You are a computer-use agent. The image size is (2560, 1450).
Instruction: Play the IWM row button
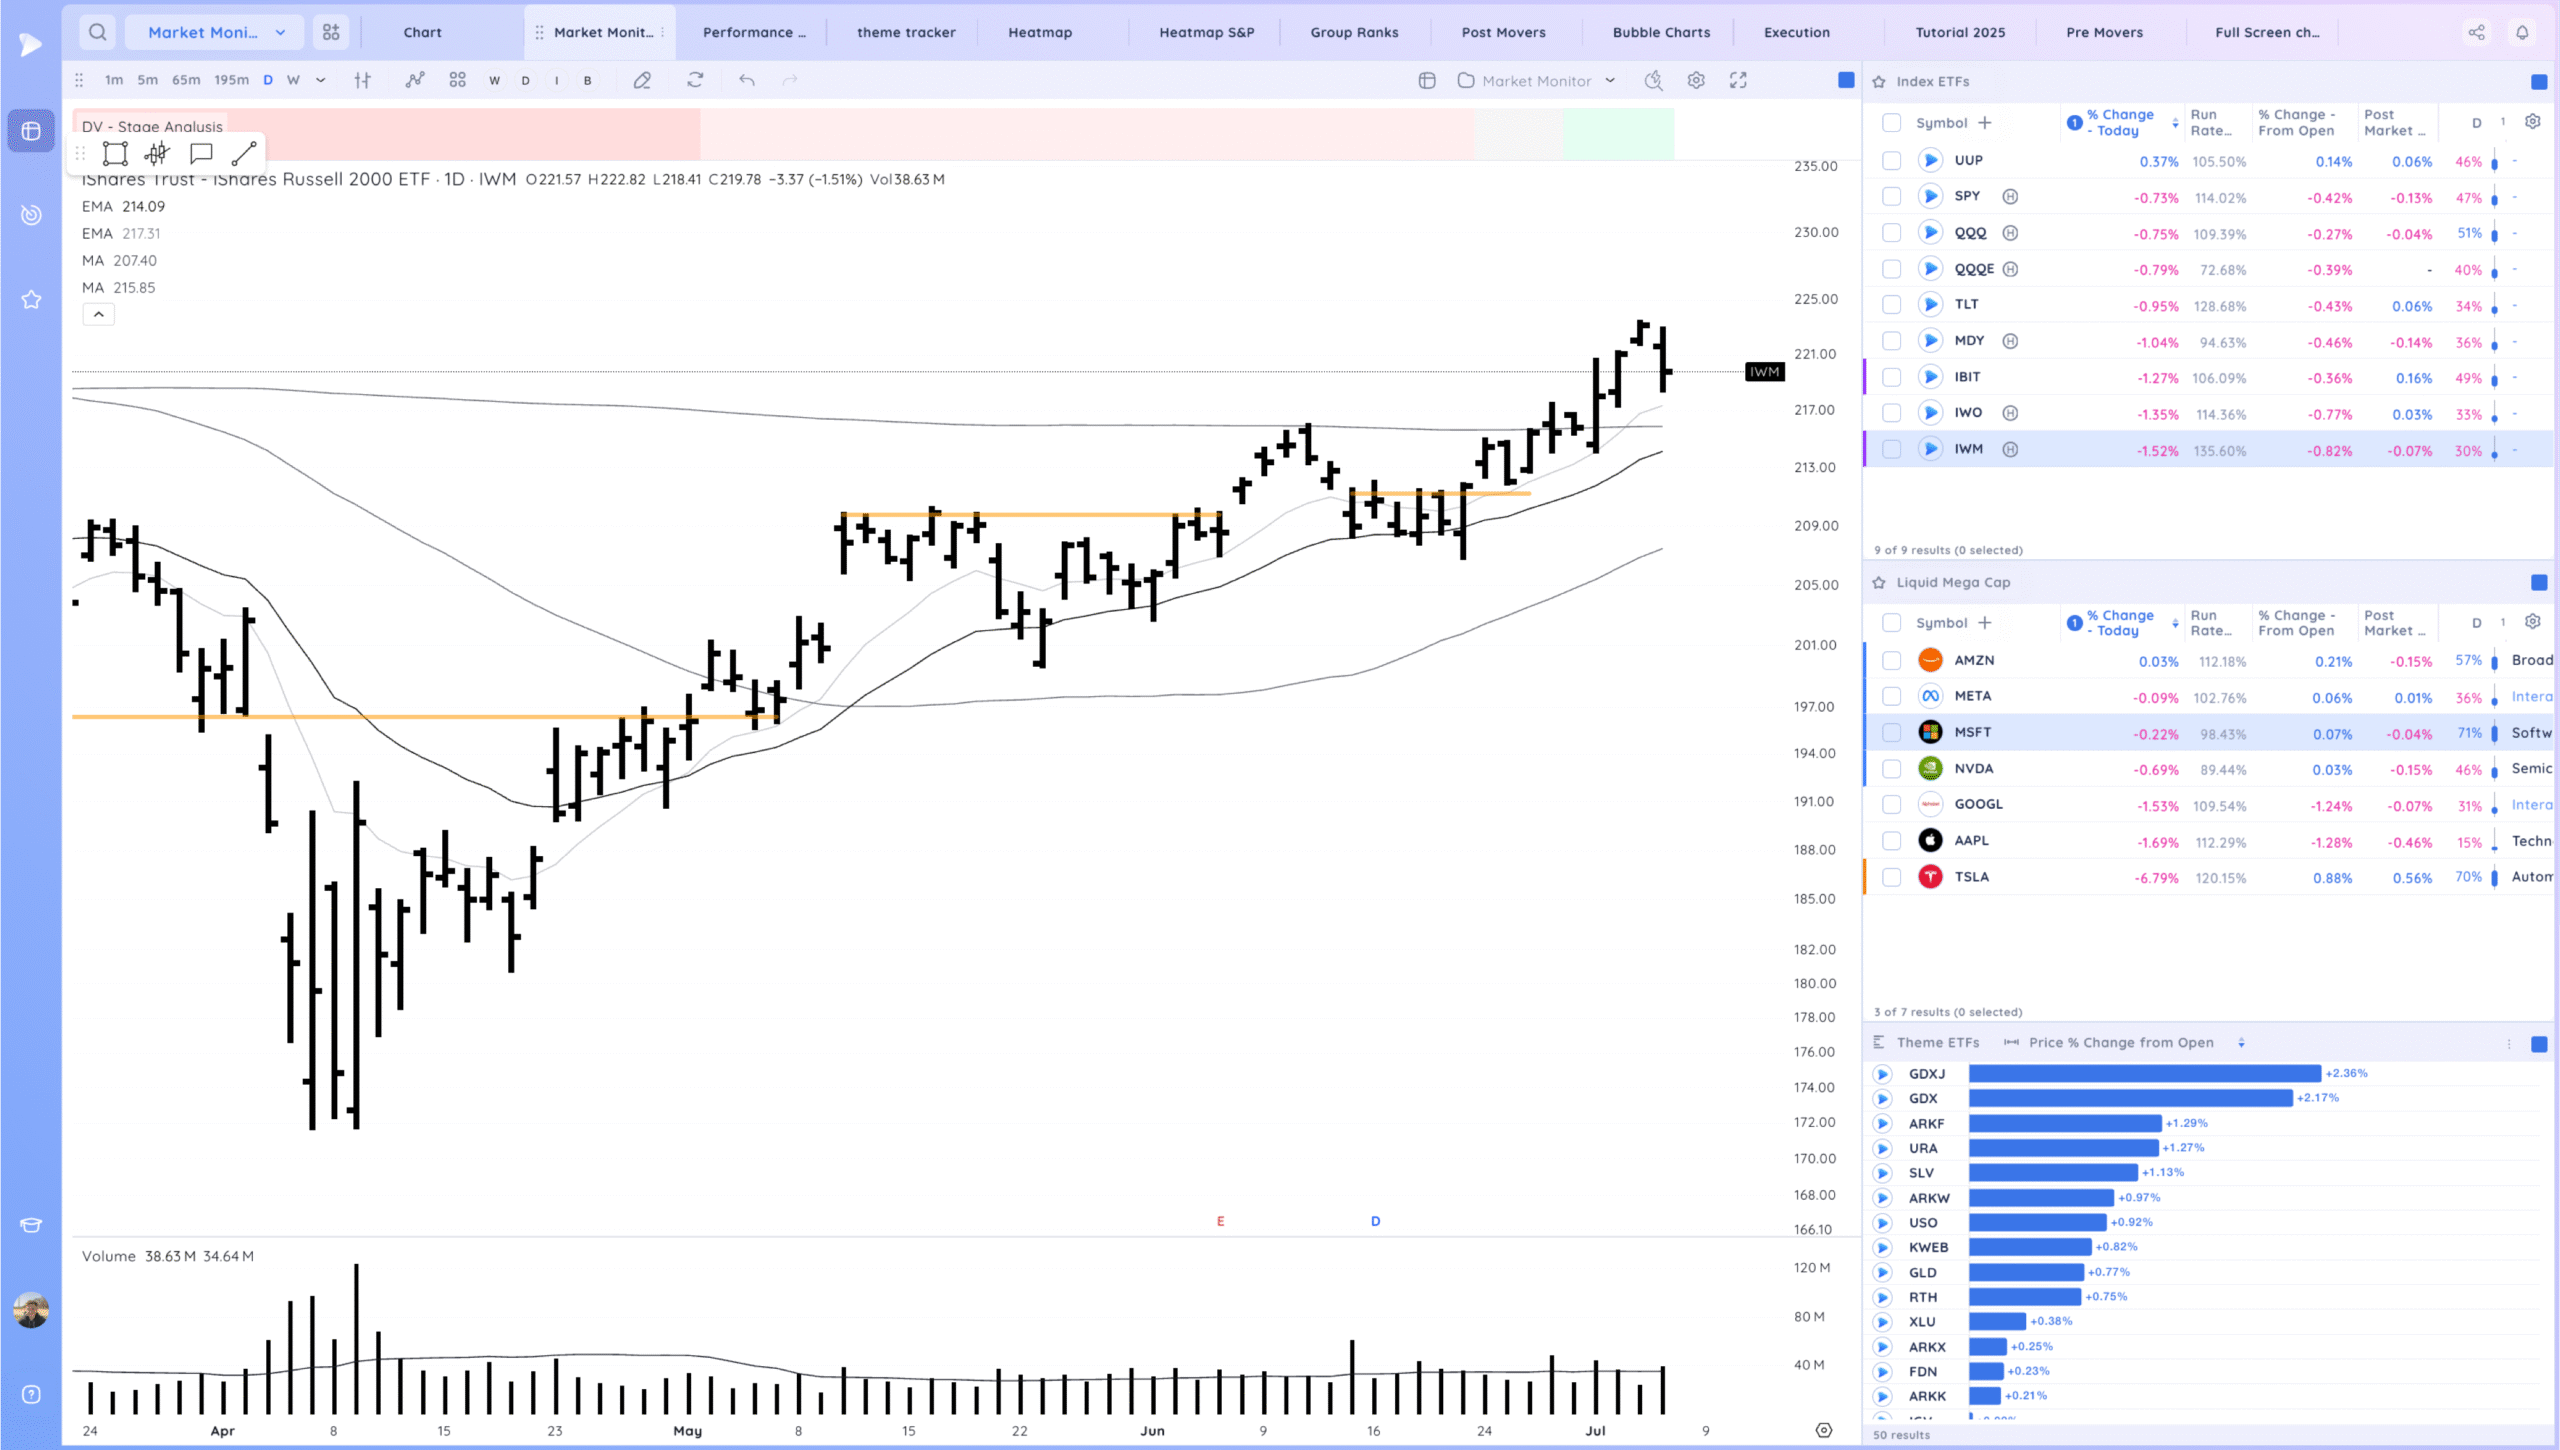[1930, 449]
